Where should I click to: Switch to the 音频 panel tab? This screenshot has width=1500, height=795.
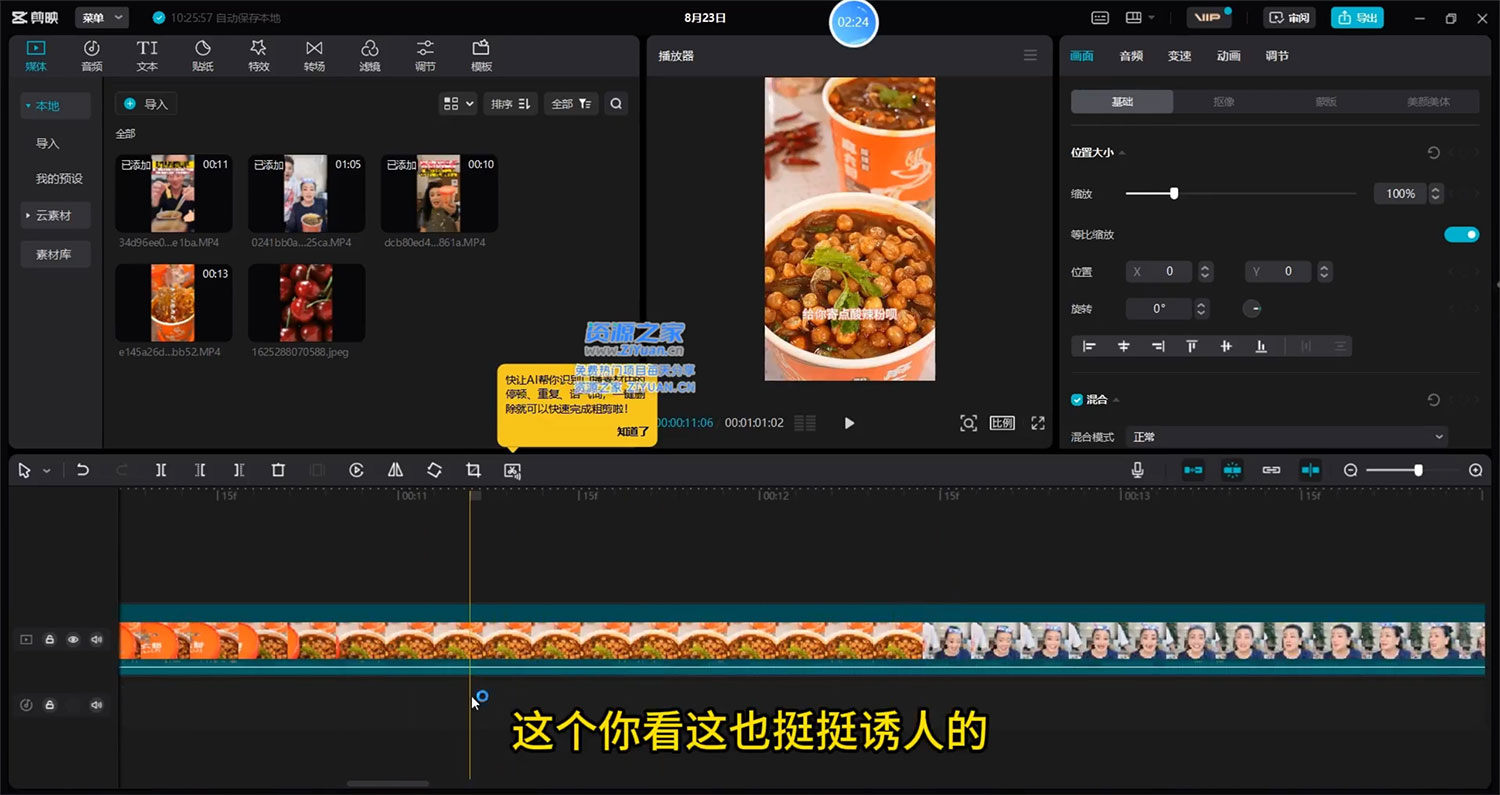point(1130,56)
